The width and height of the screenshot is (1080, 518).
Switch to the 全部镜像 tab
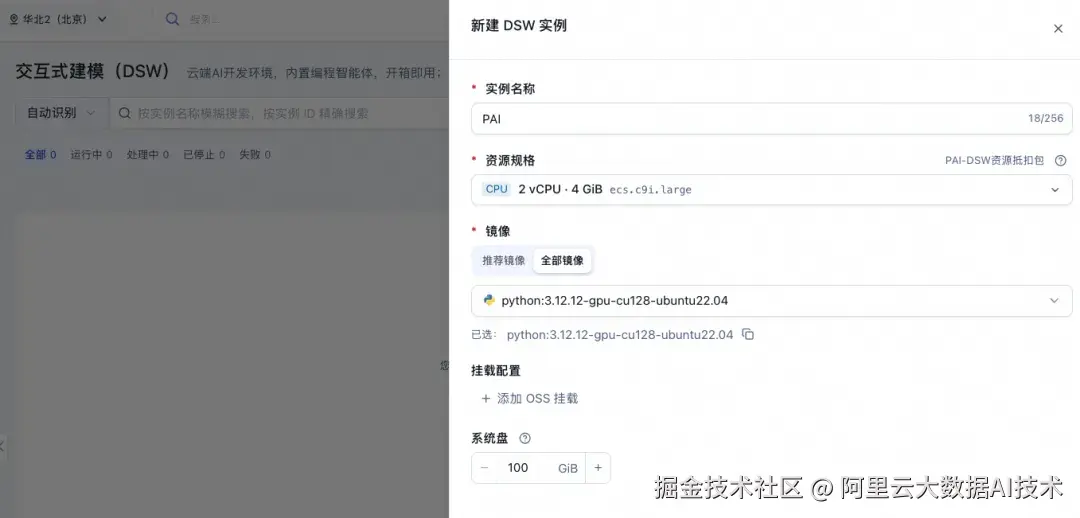[562, 260]
